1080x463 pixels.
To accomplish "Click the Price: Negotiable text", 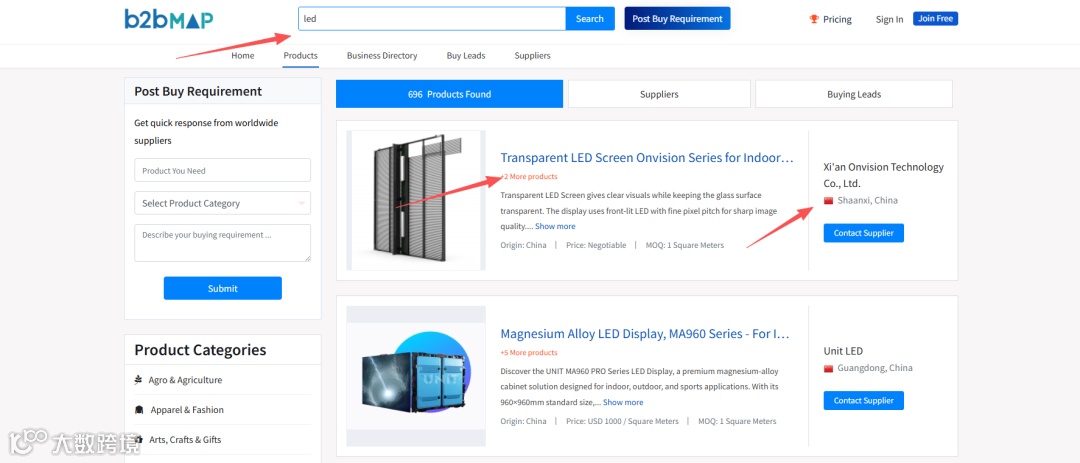I will (596, 245).
